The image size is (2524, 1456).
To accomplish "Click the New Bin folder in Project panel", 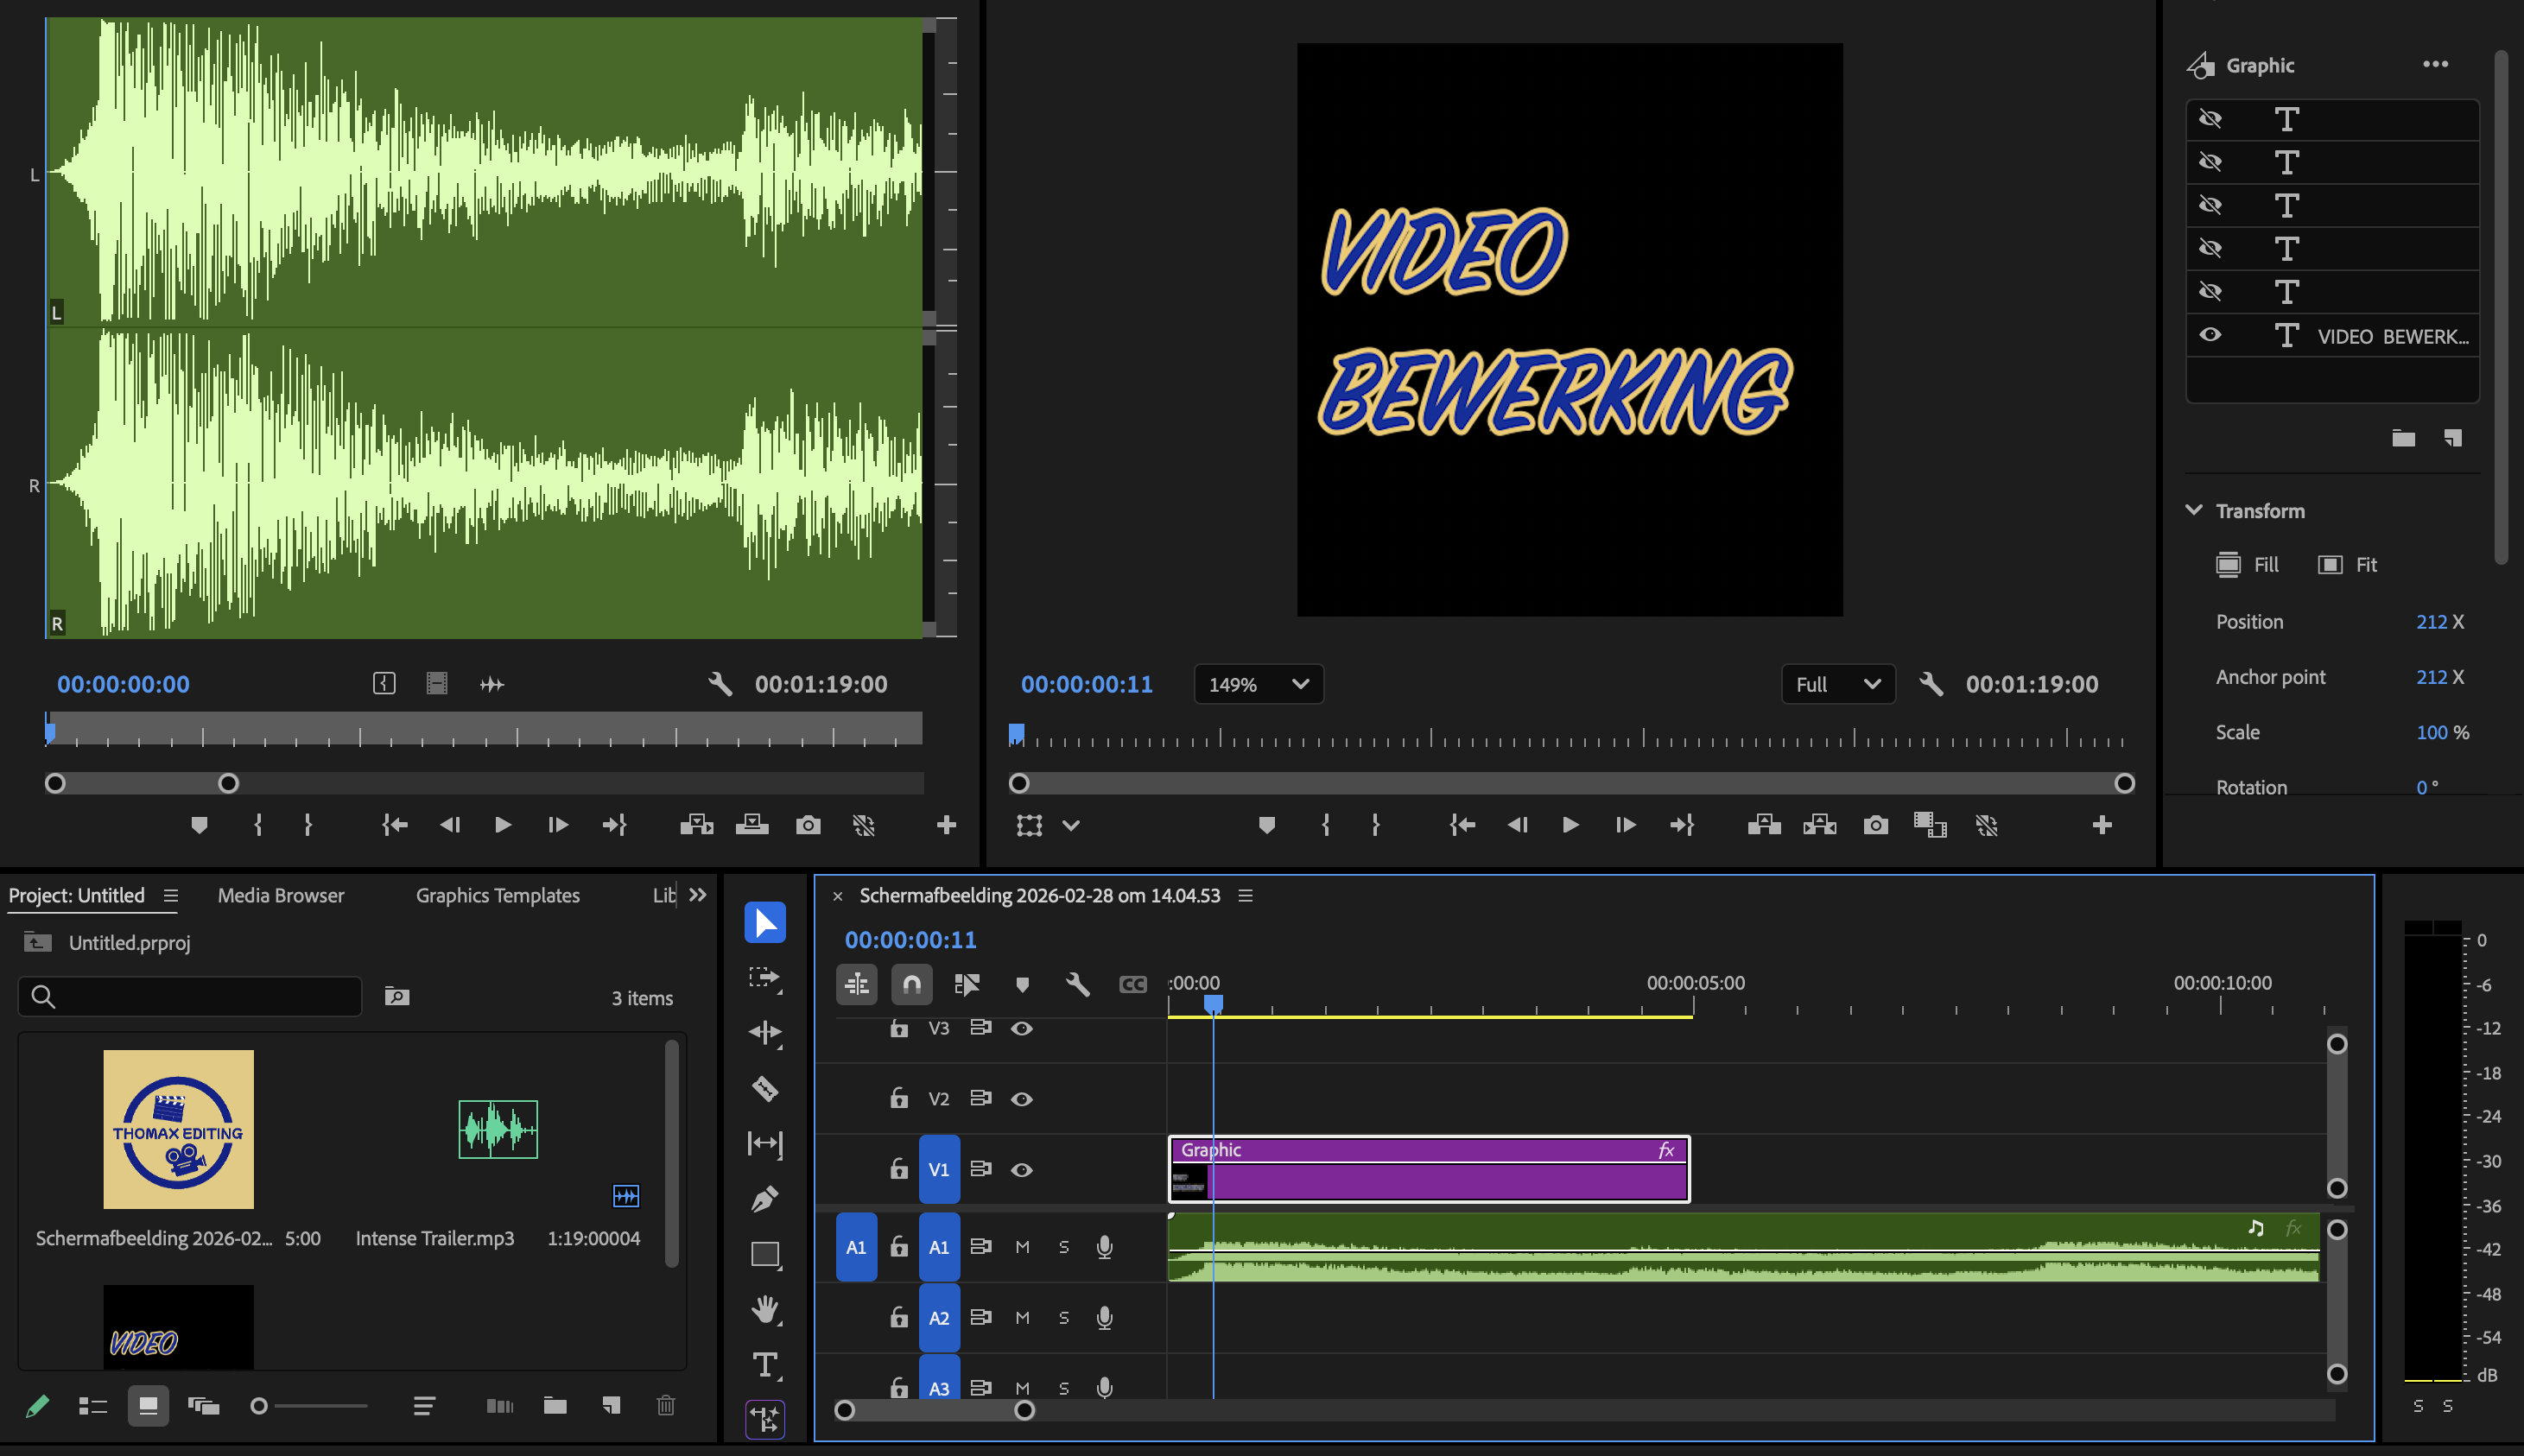I will click(555, 1406).
